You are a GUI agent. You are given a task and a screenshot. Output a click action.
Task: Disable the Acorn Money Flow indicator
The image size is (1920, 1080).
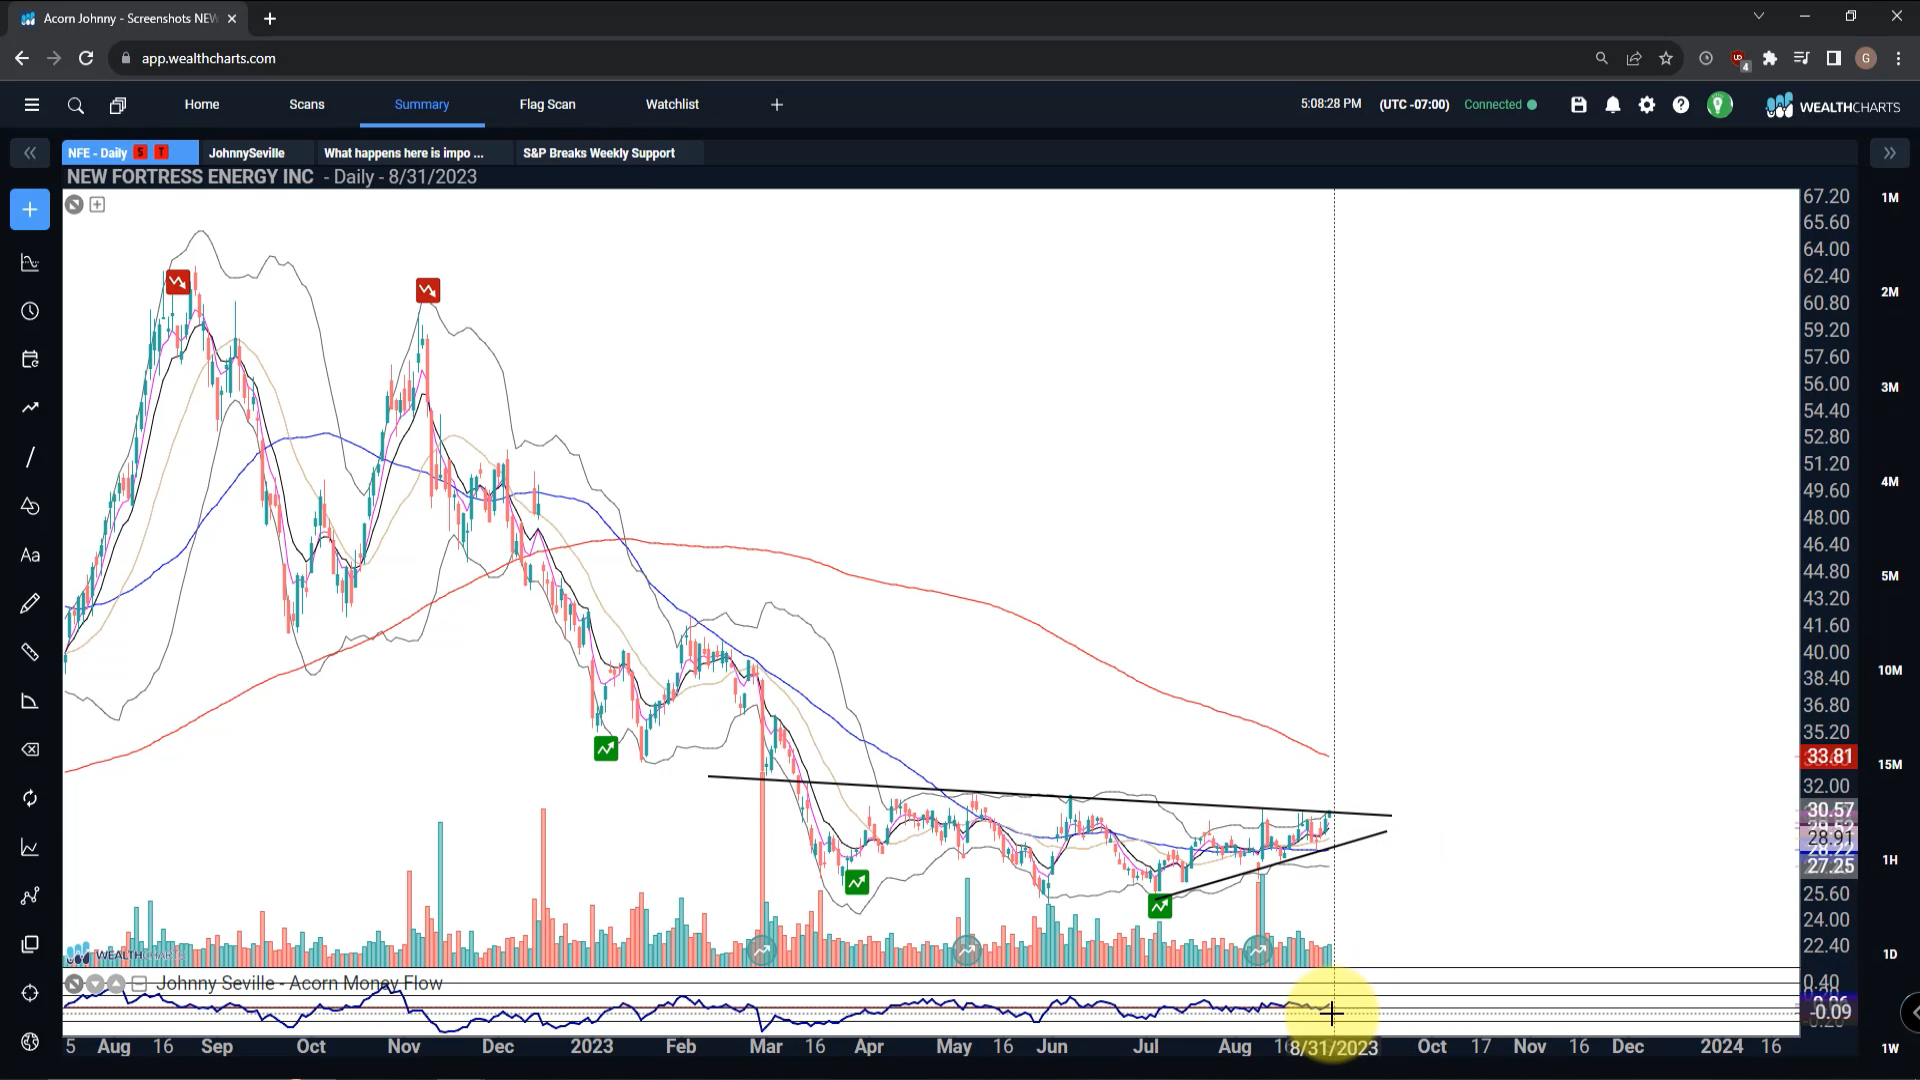[74, 984]
